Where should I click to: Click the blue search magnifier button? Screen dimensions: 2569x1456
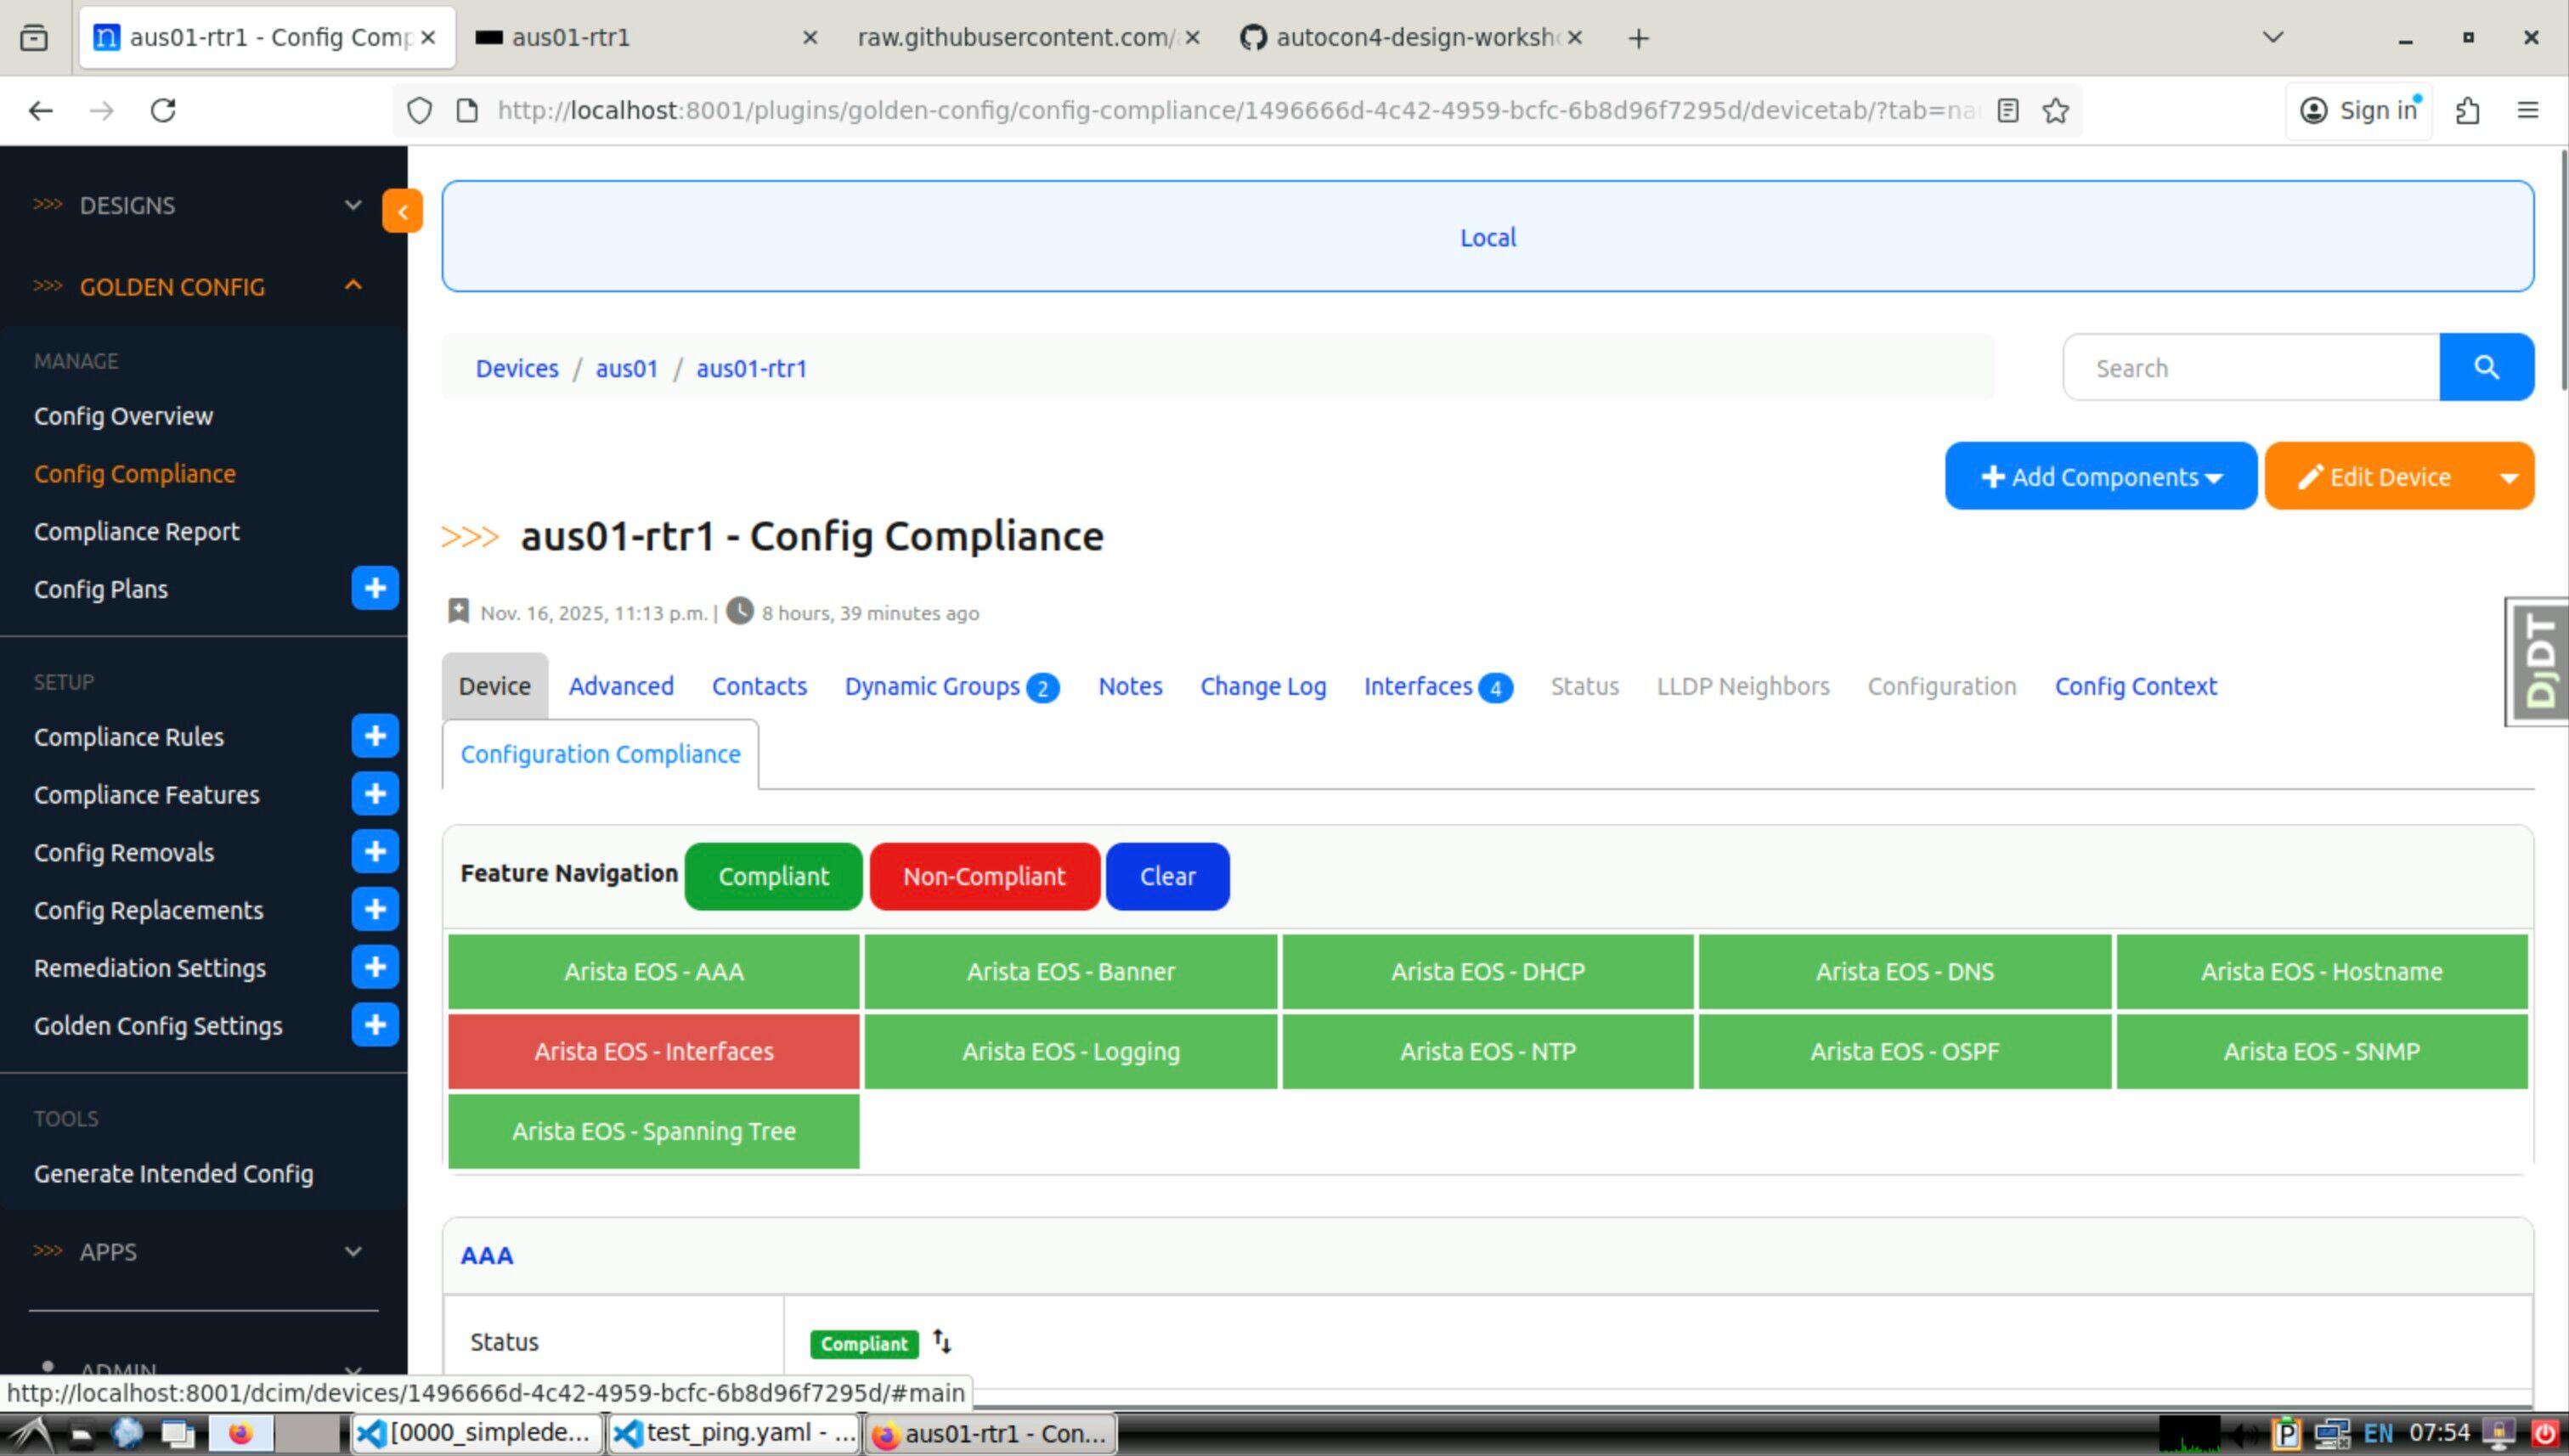pos(2486,367)
